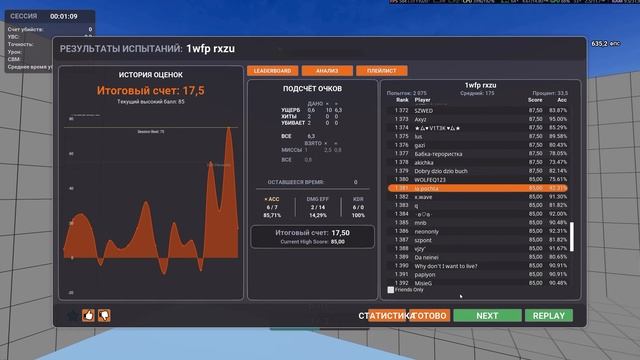Click the ПОДСЧЁТ ОЧКОВ heading

click(313, 89)
